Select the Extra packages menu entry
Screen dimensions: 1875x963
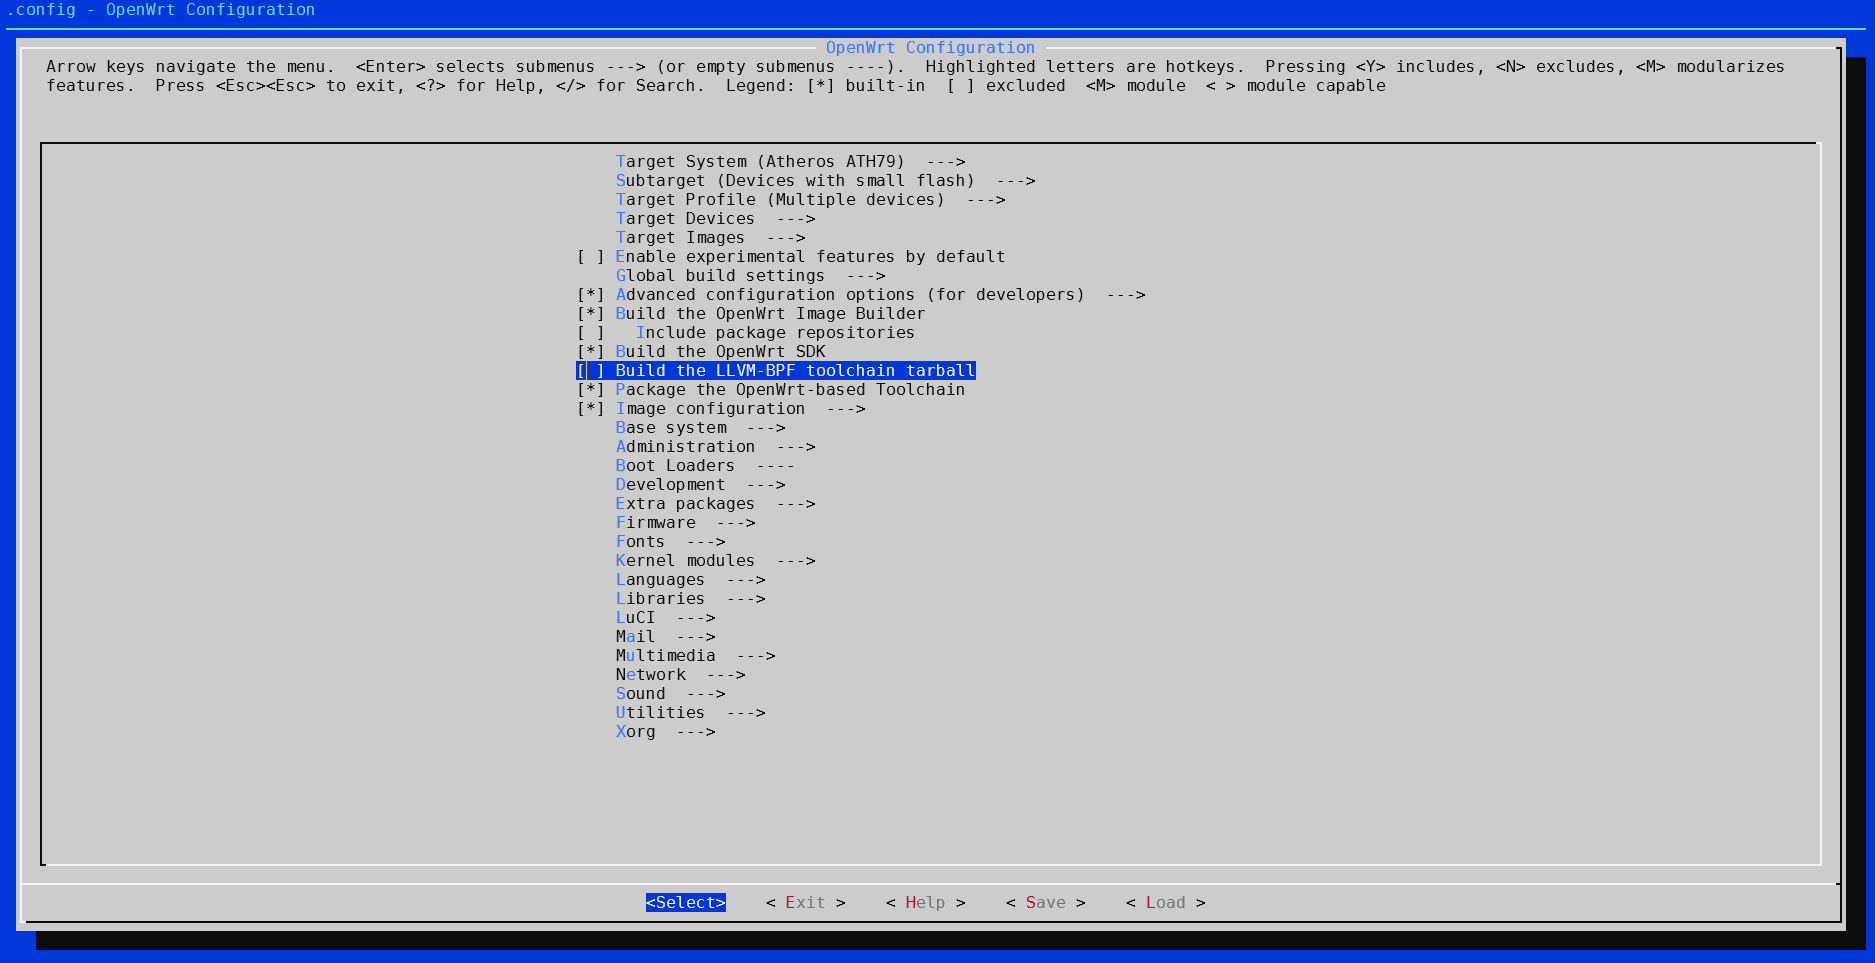[715, 504]
